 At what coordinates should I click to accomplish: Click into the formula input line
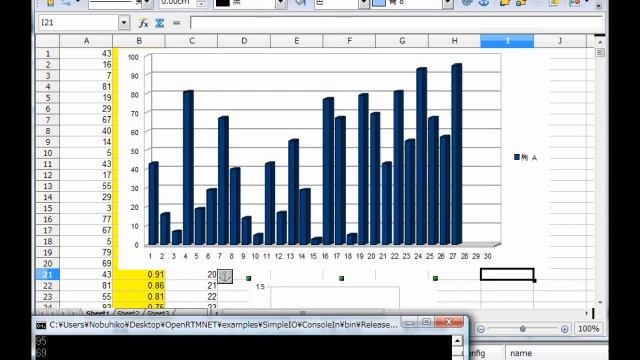click(397, 23)
